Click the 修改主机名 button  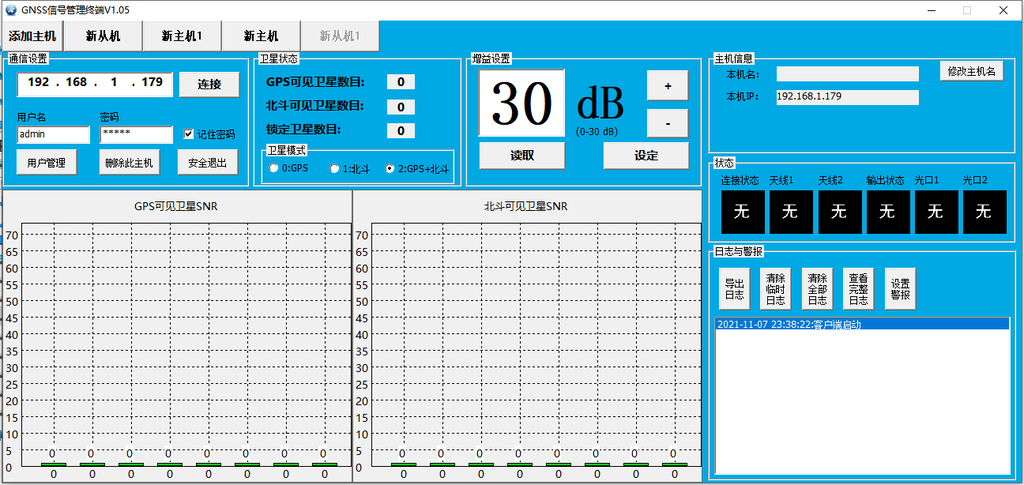pos(970,71)
